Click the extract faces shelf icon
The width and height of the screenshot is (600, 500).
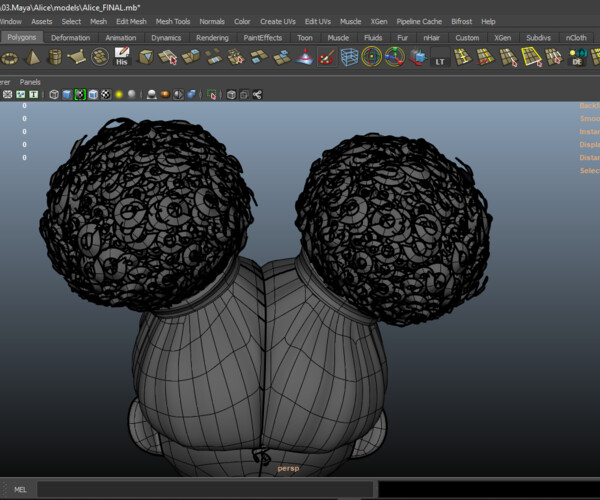pos(282,57)
